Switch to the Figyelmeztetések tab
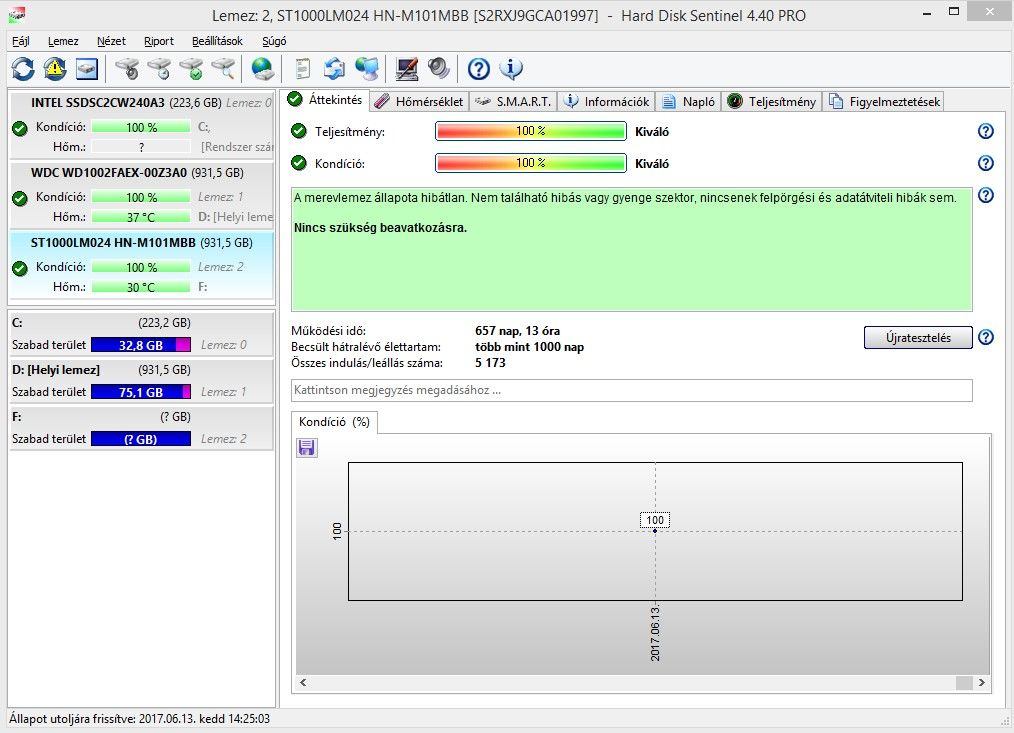The height and width of the screenshot is (733, 1014). (884, 102)
